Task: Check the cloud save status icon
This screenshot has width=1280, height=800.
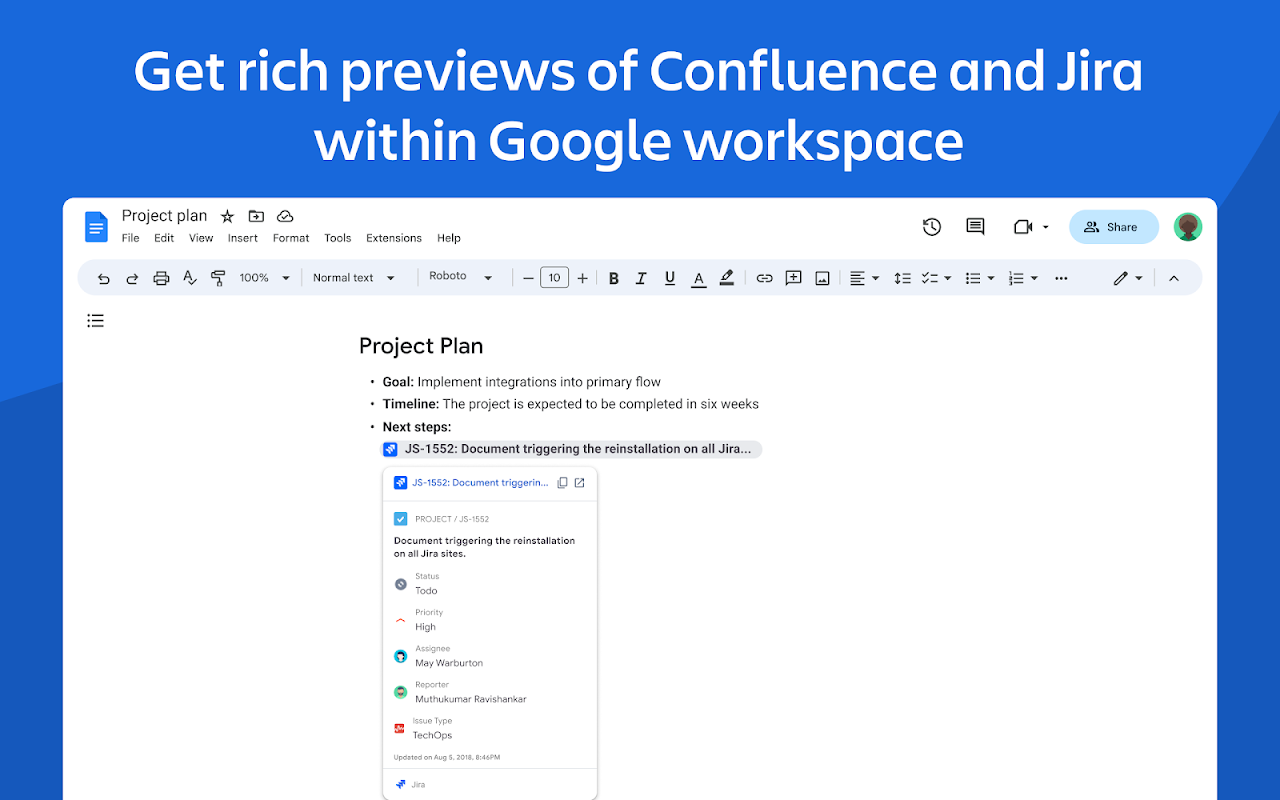Action: [x=285, y=216]
